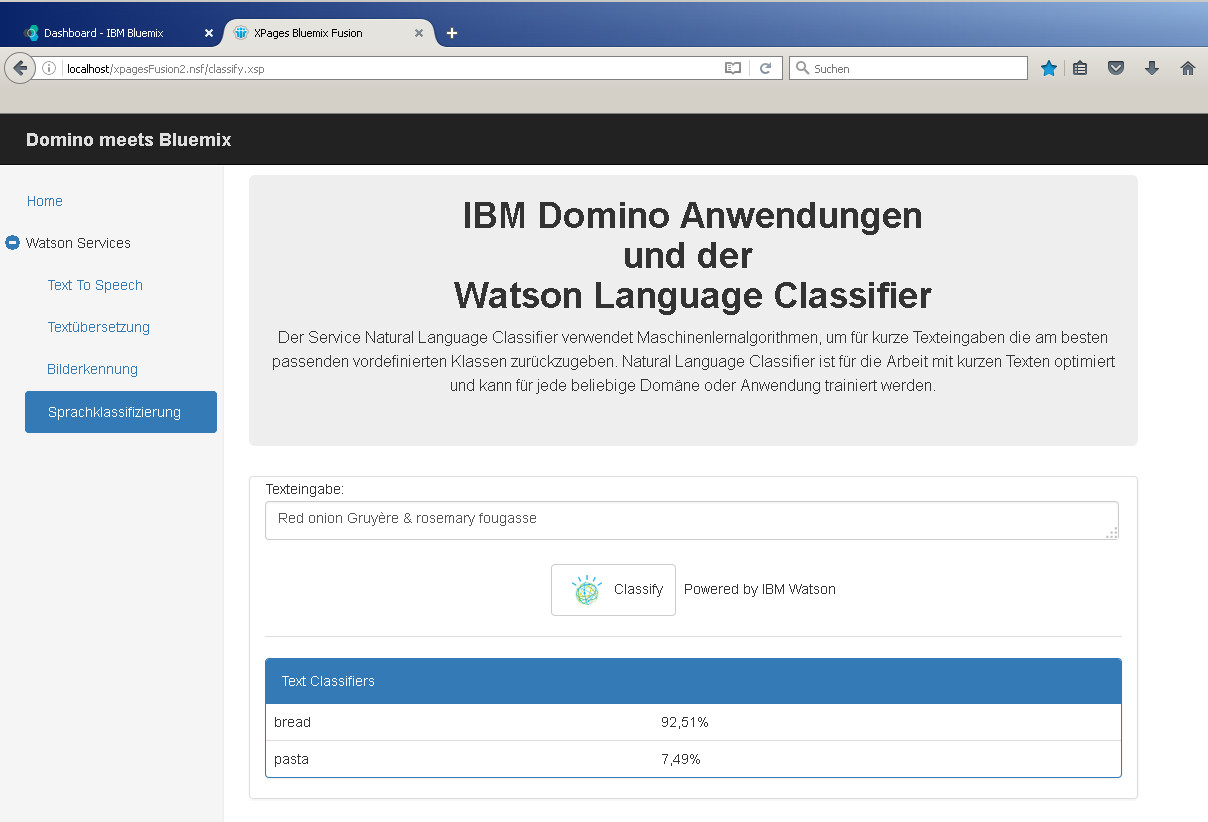1208x822 pixels.
Task: Go to the browser home icon
Action: pos(1188,68)
